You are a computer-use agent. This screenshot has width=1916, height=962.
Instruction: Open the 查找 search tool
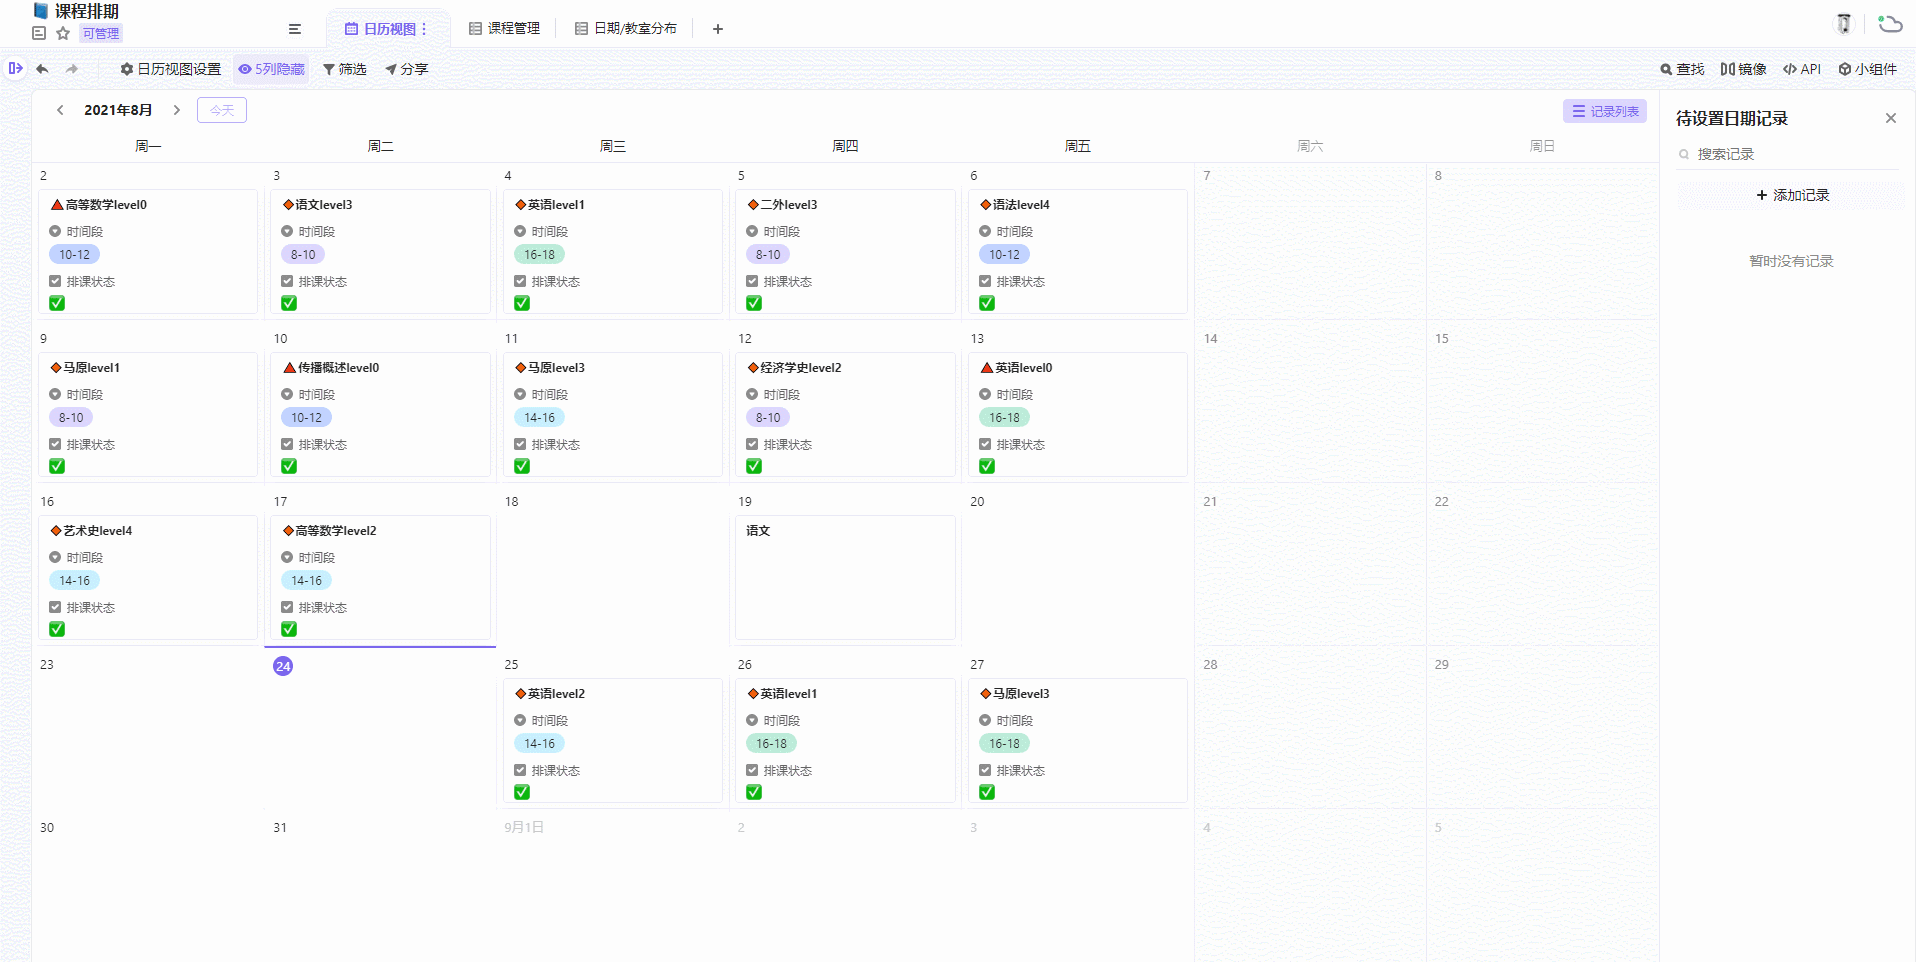pos(1682,69)
